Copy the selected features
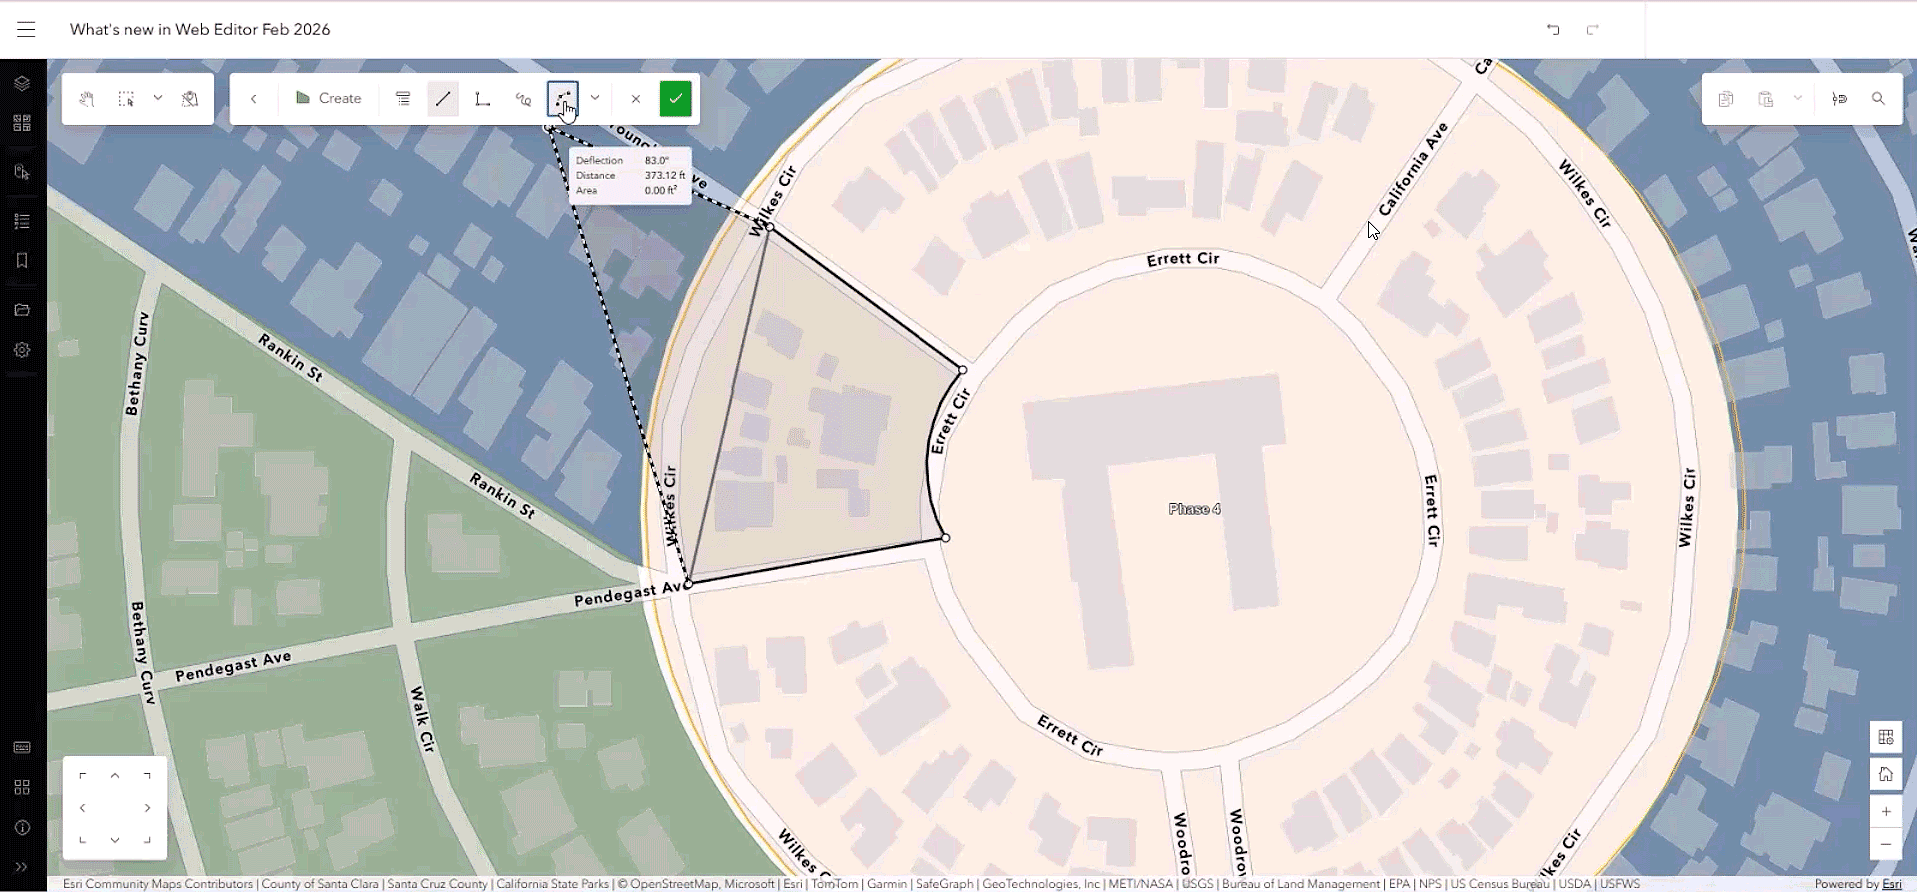This screenshot has height=892, width=1917. tap(1726, 99)
